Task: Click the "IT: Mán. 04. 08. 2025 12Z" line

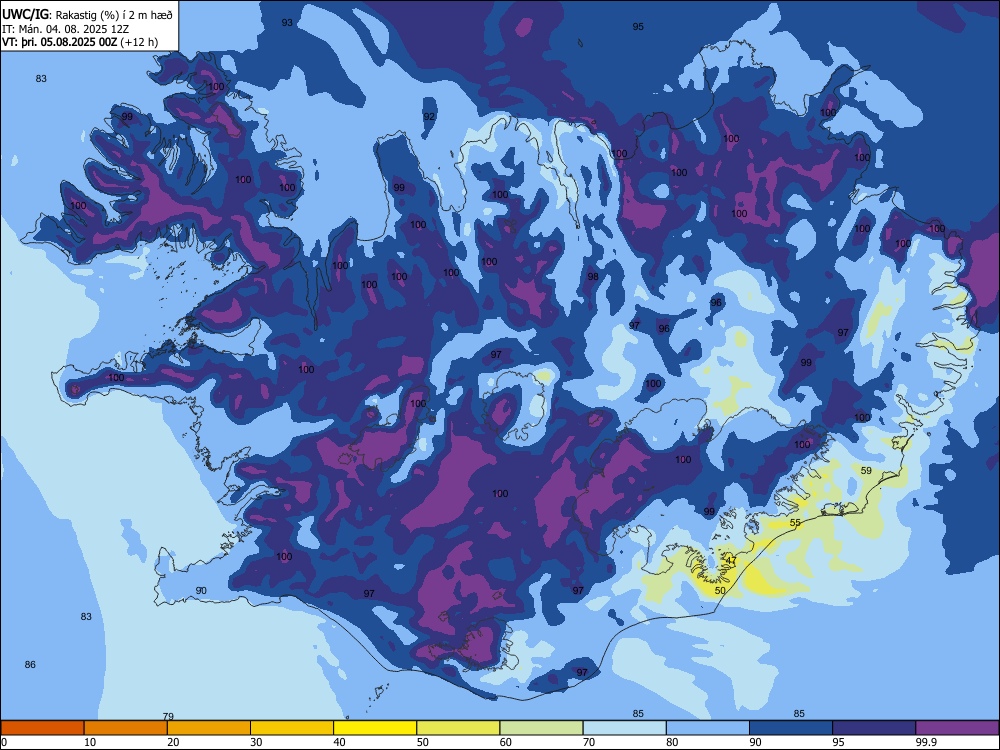Action: [x=66, y=29]
